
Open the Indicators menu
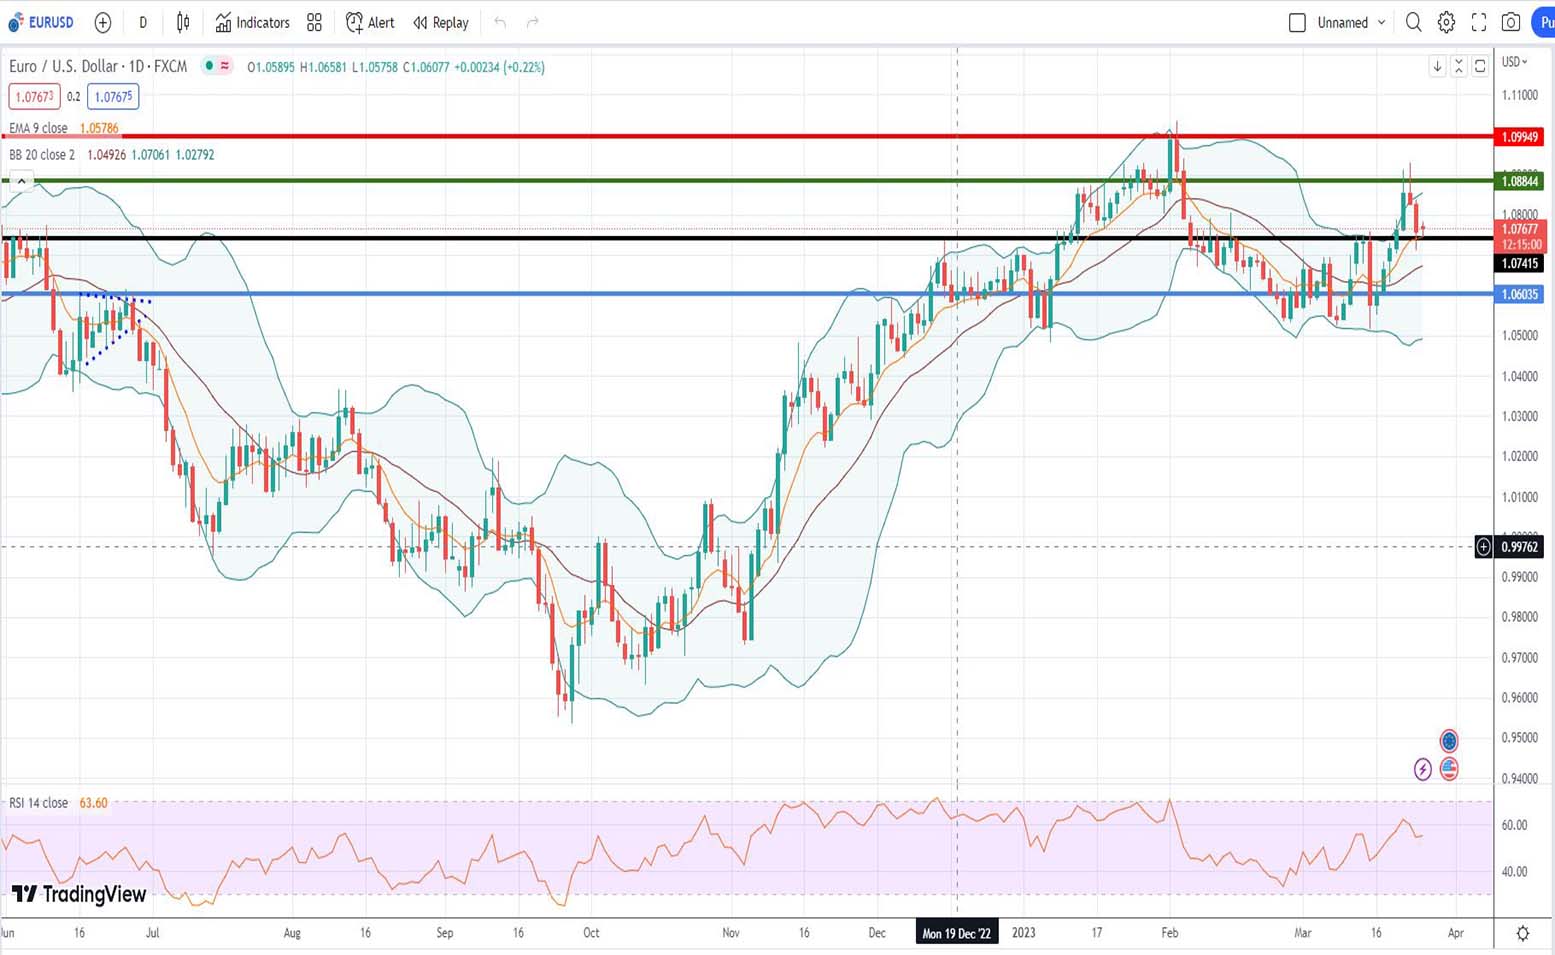point(252,22)
